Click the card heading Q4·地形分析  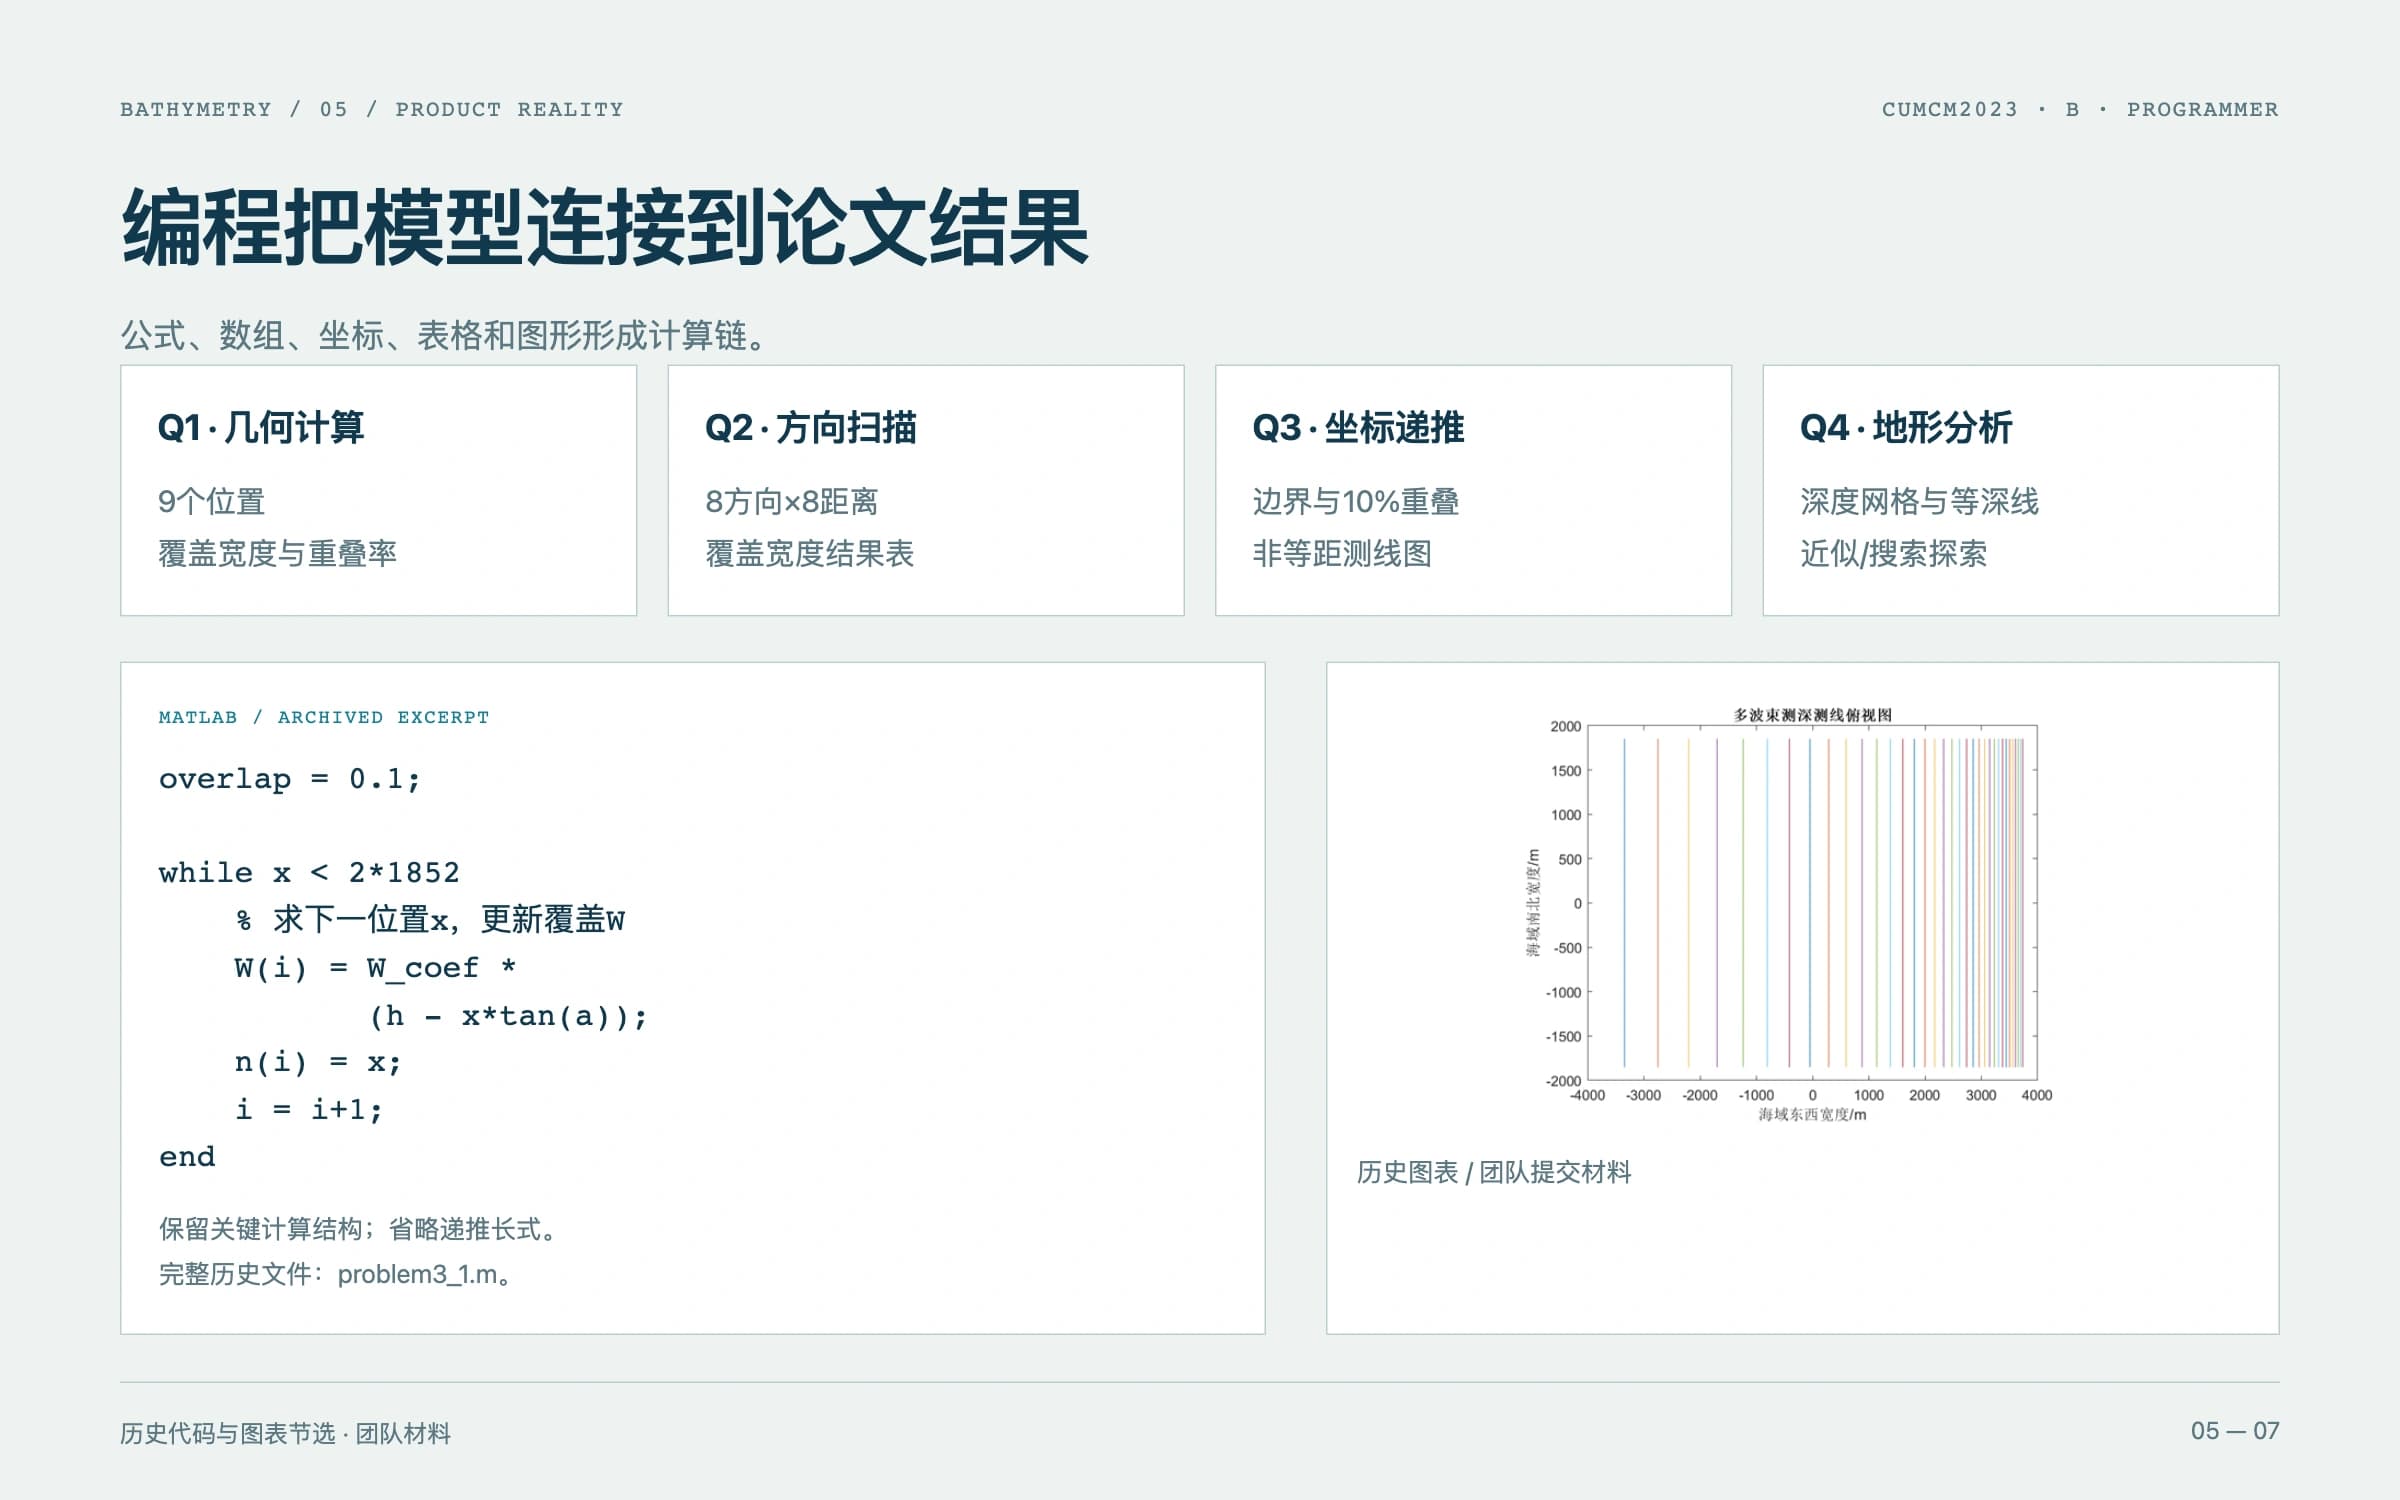[x=1906, y=427]
